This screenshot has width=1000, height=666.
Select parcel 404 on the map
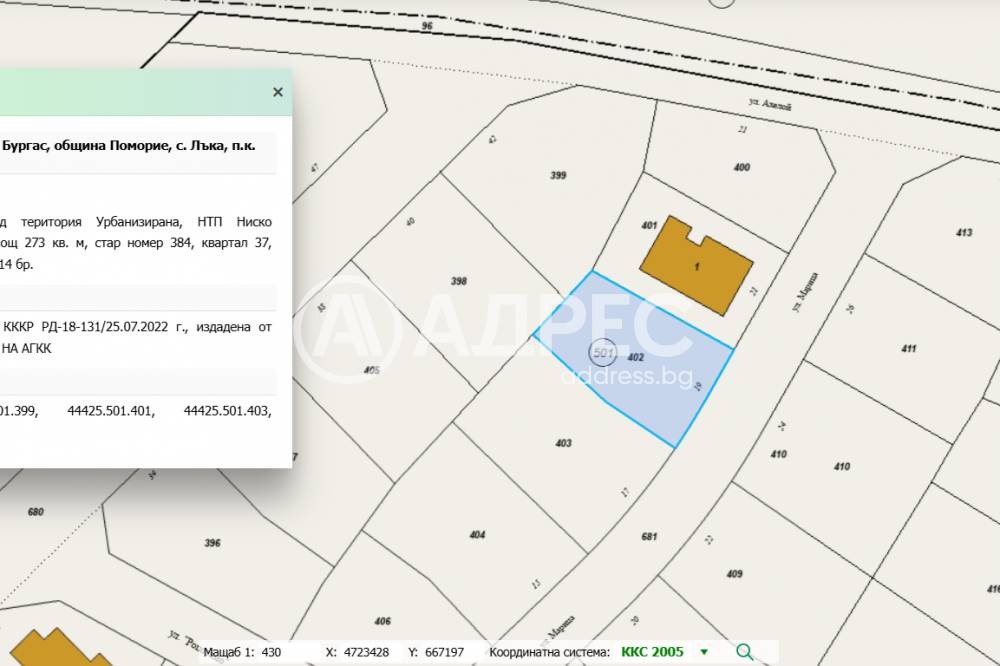coord(477,535)
